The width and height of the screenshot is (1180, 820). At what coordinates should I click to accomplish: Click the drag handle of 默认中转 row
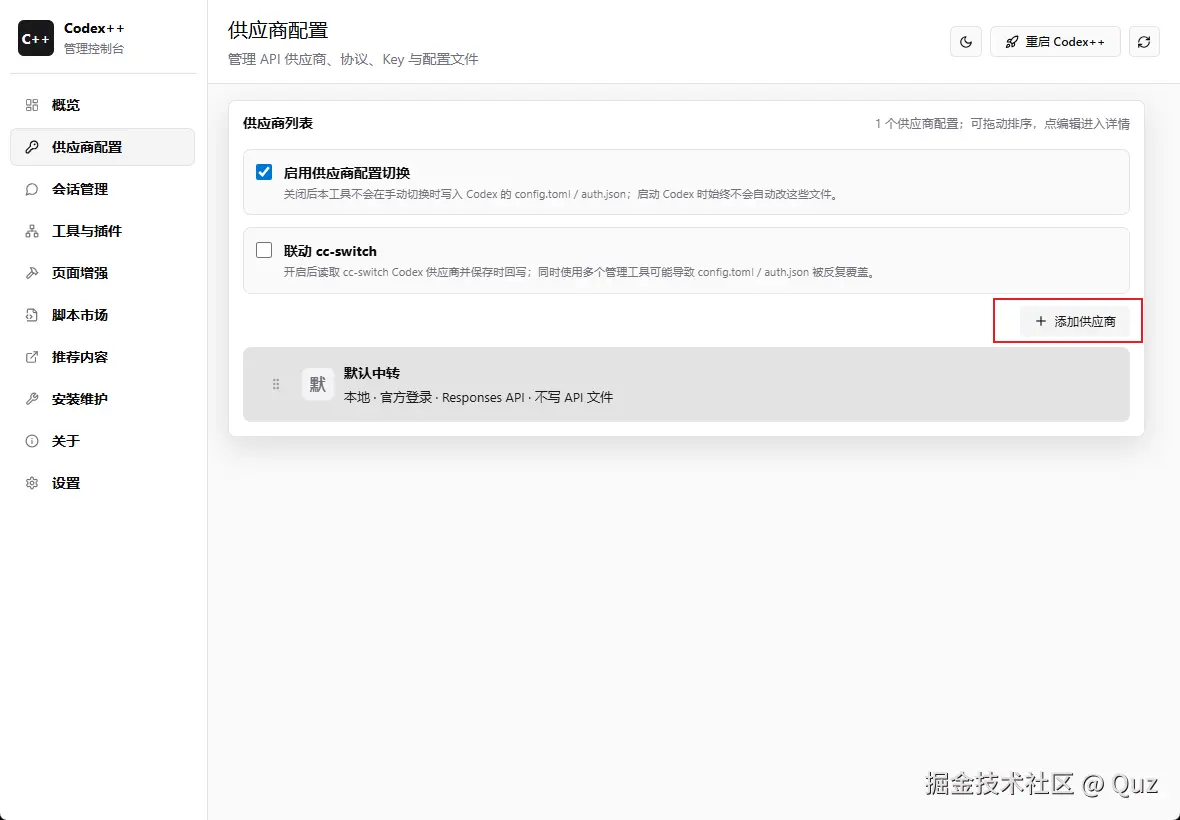coord(276,384)
